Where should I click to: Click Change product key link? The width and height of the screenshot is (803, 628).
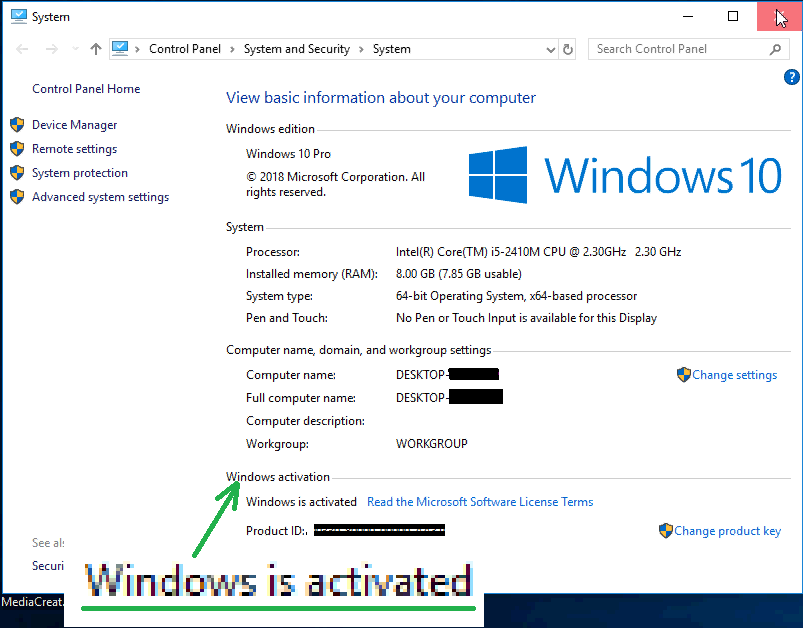(x=727, y=531)
